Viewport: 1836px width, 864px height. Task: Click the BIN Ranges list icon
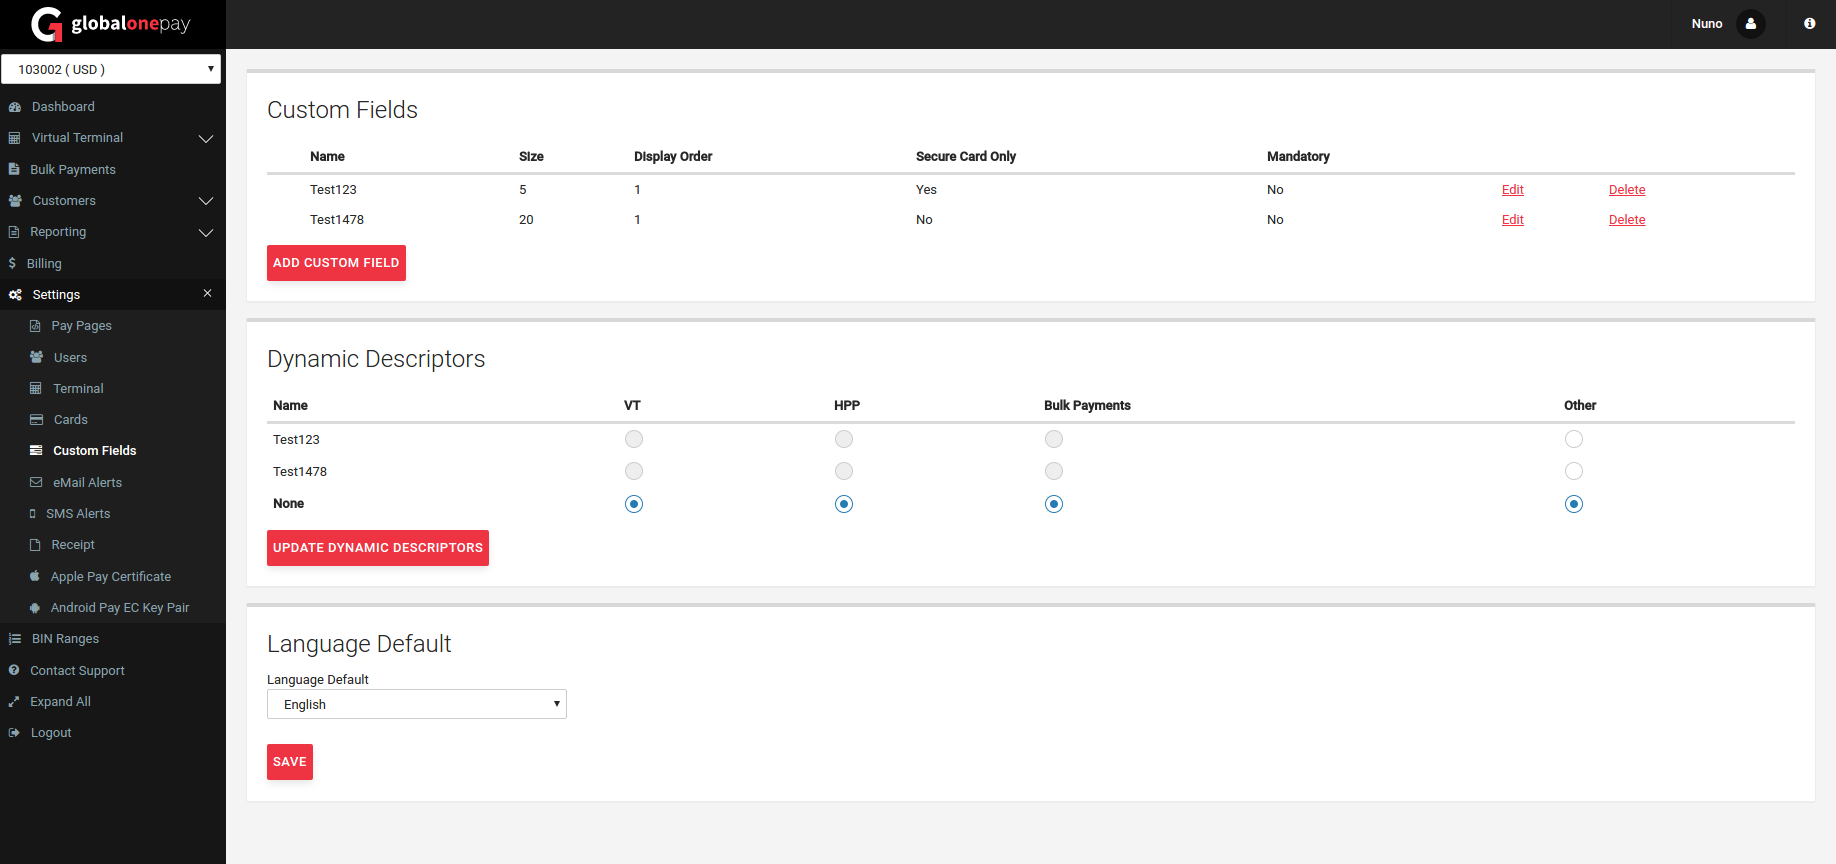pyautogui.click(x=15, y=639)
